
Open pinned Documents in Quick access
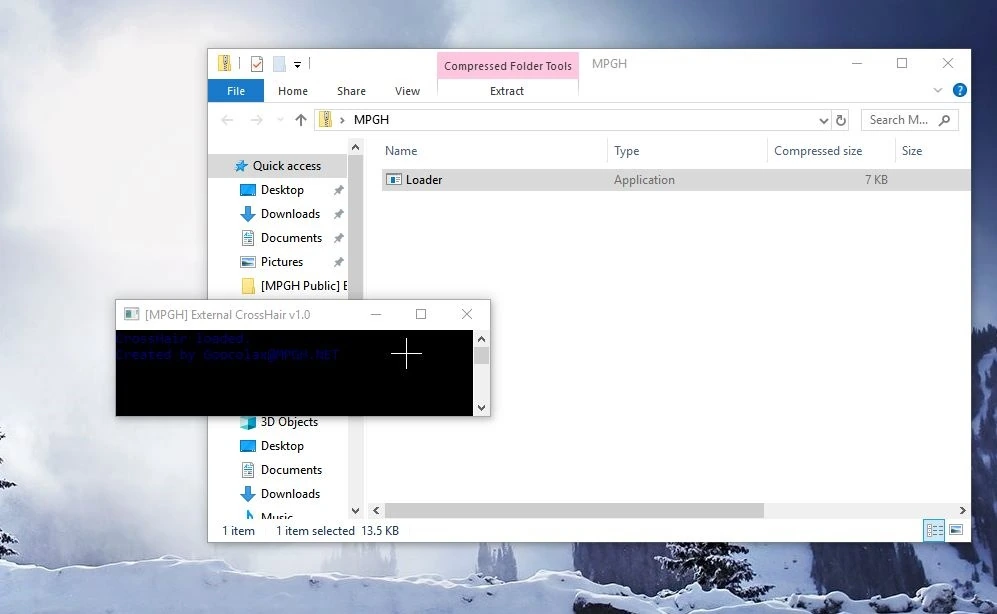pyautogui.click(x=291, y=238)
